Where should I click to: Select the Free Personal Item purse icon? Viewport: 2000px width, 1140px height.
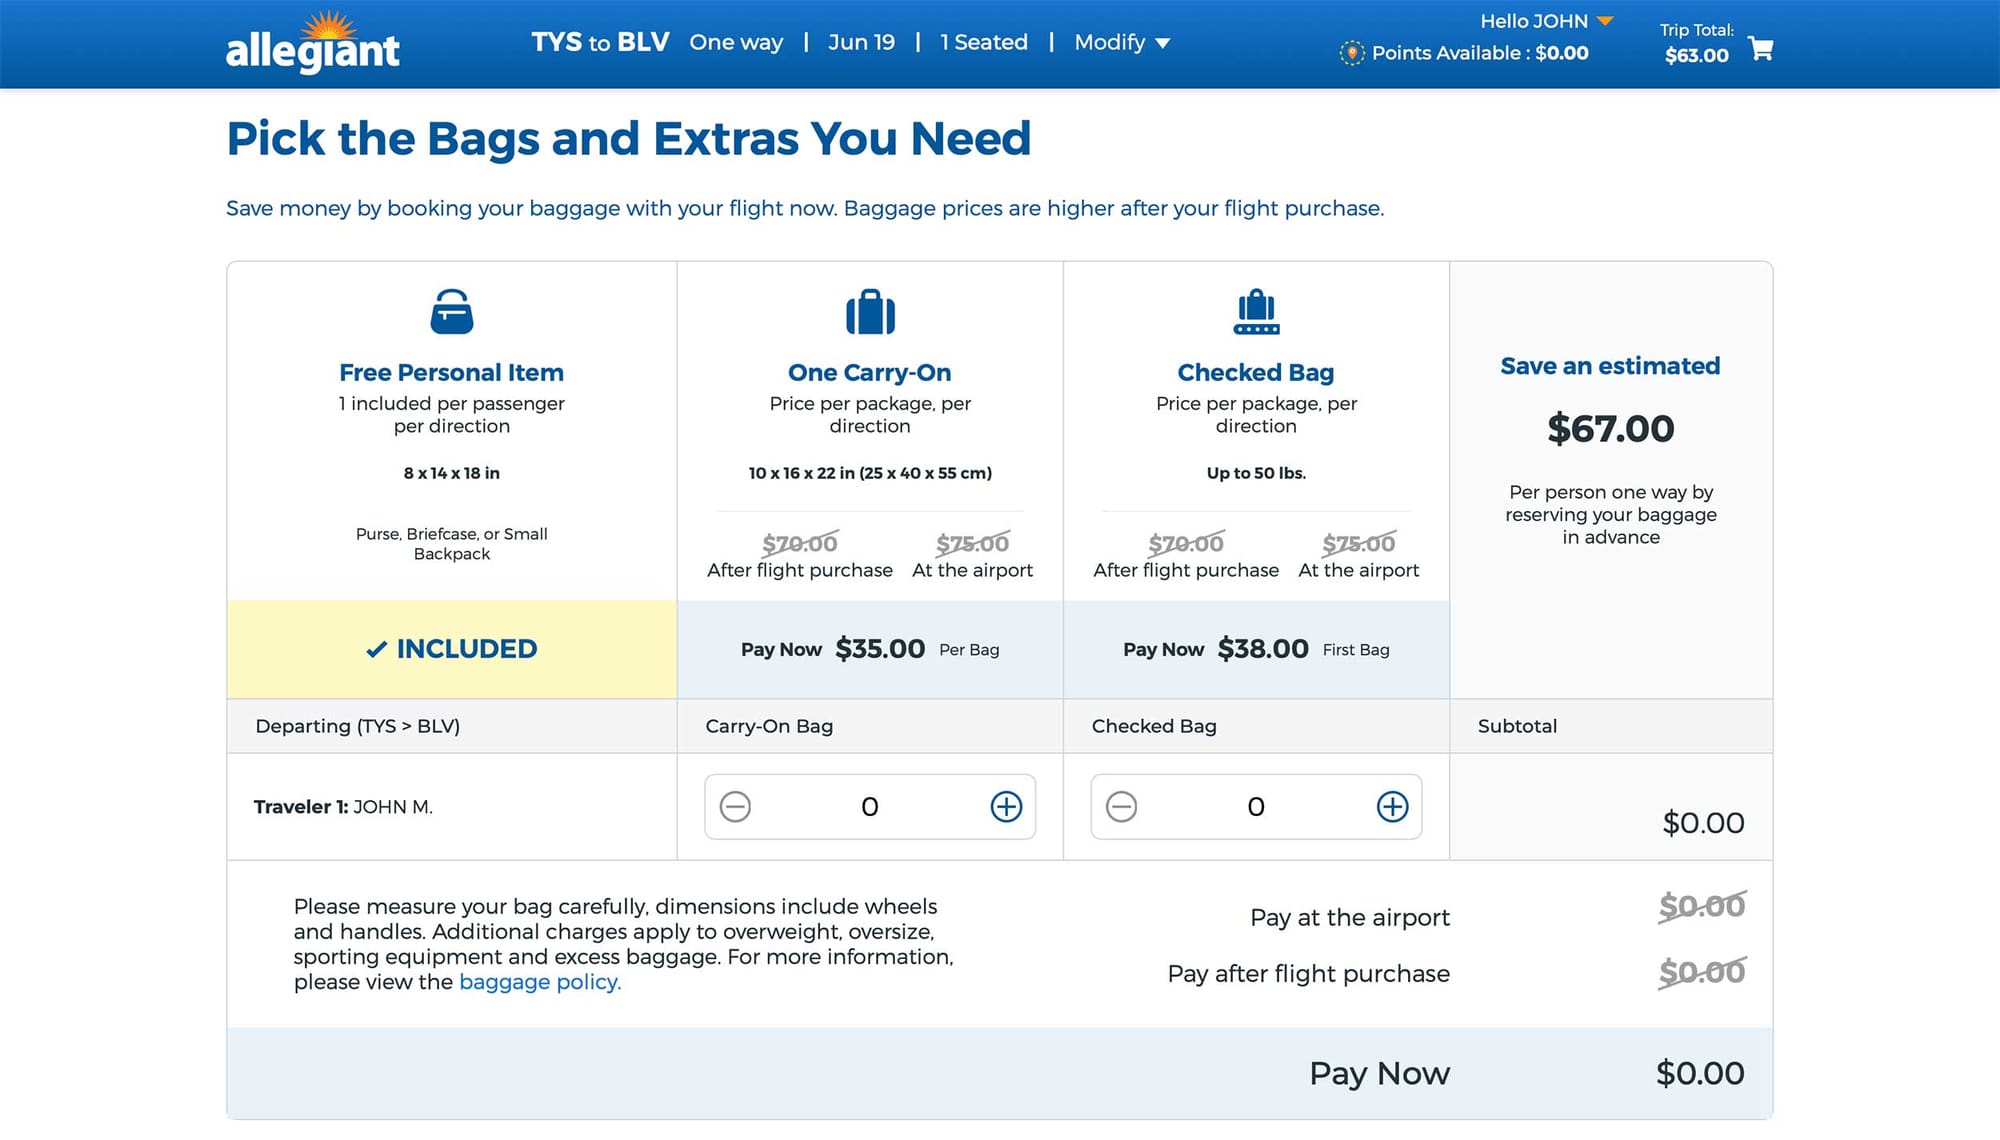[451, 310]
